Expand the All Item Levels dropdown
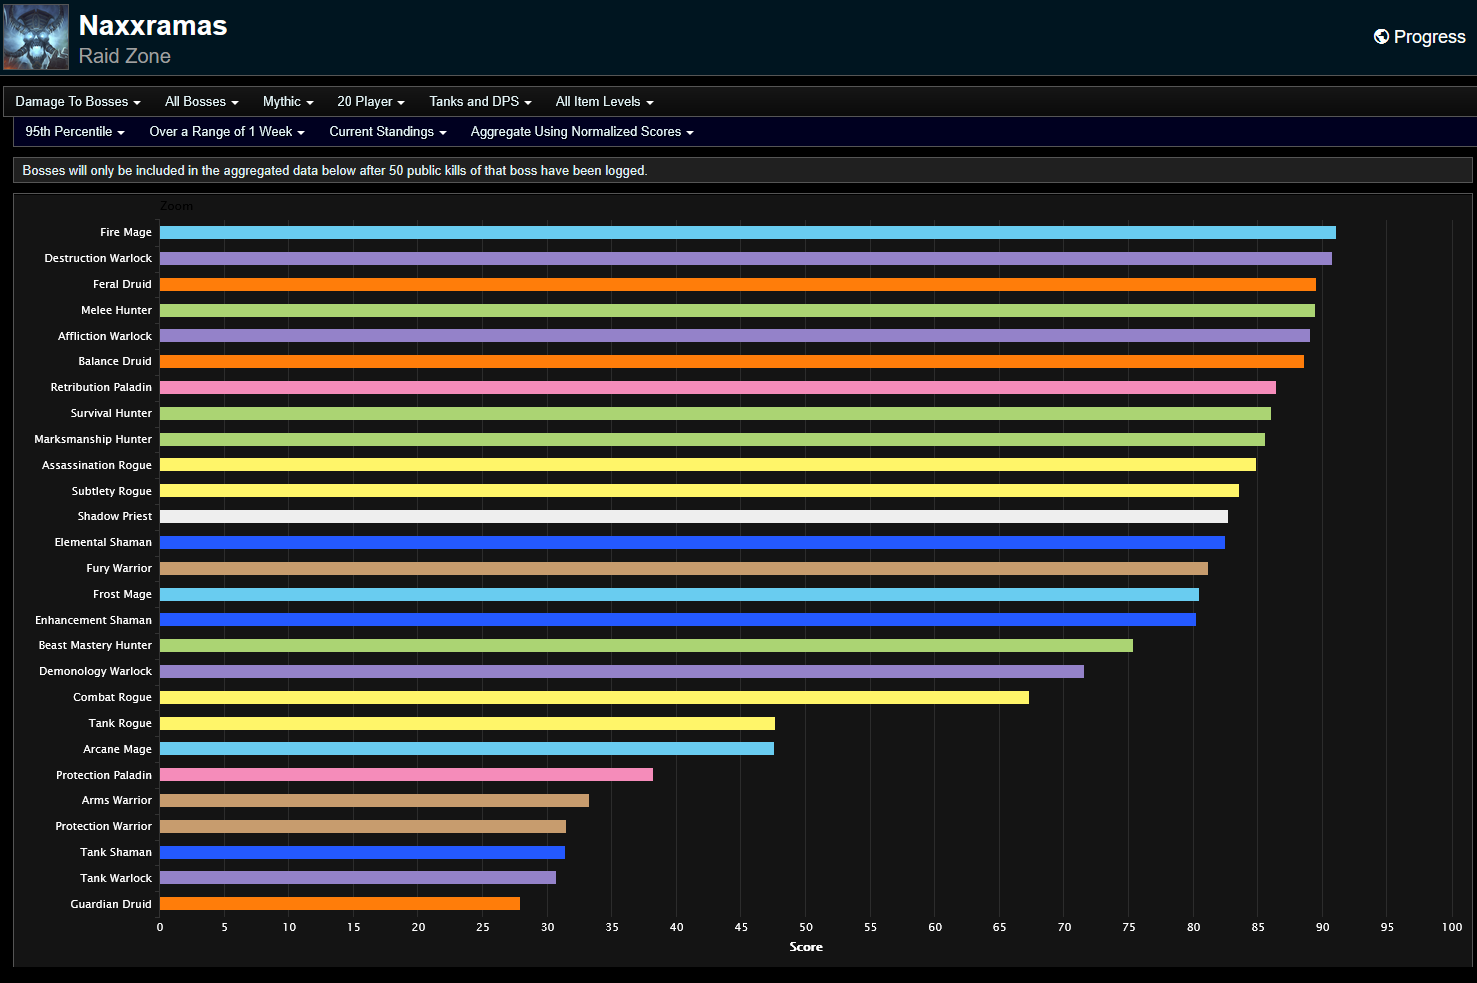This screenshot has width=1477, height=983. [604, 102]
